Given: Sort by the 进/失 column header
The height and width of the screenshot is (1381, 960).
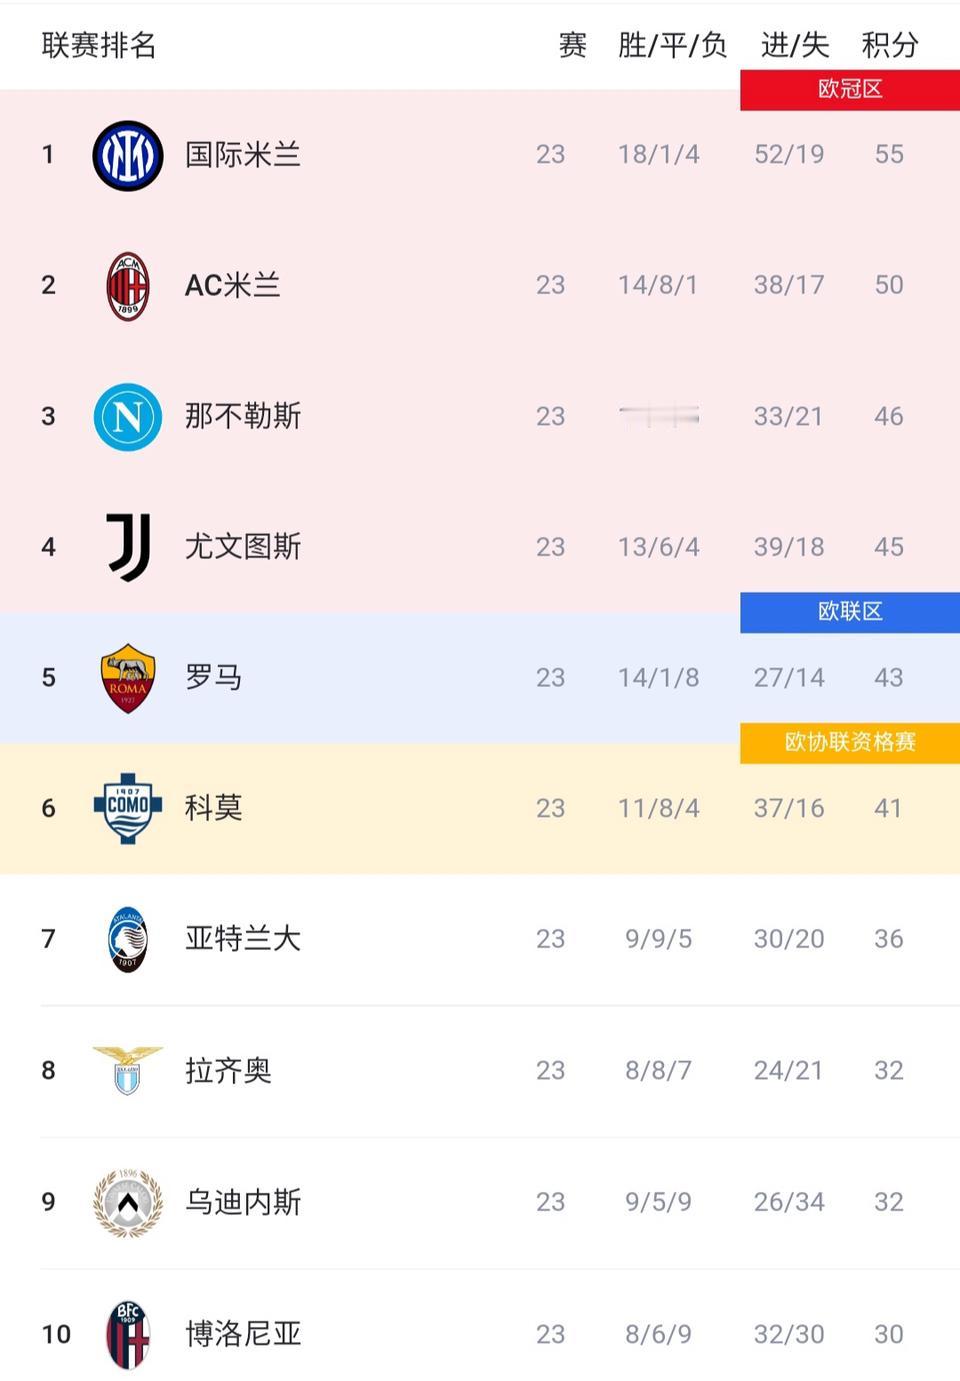Looking at the screenshot, I should tap(789, 45).
